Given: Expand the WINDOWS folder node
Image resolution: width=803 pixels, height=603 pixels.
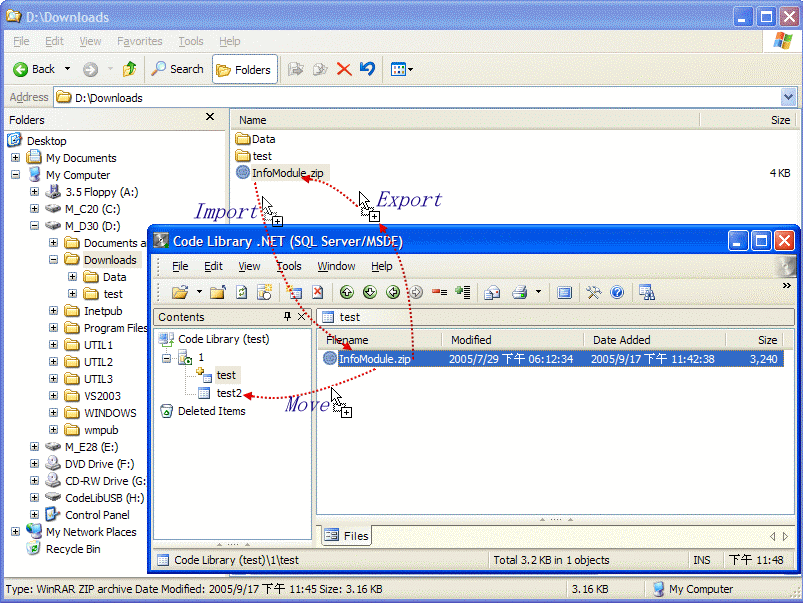Looking at the screenshot, I should (x=53, y=412).
